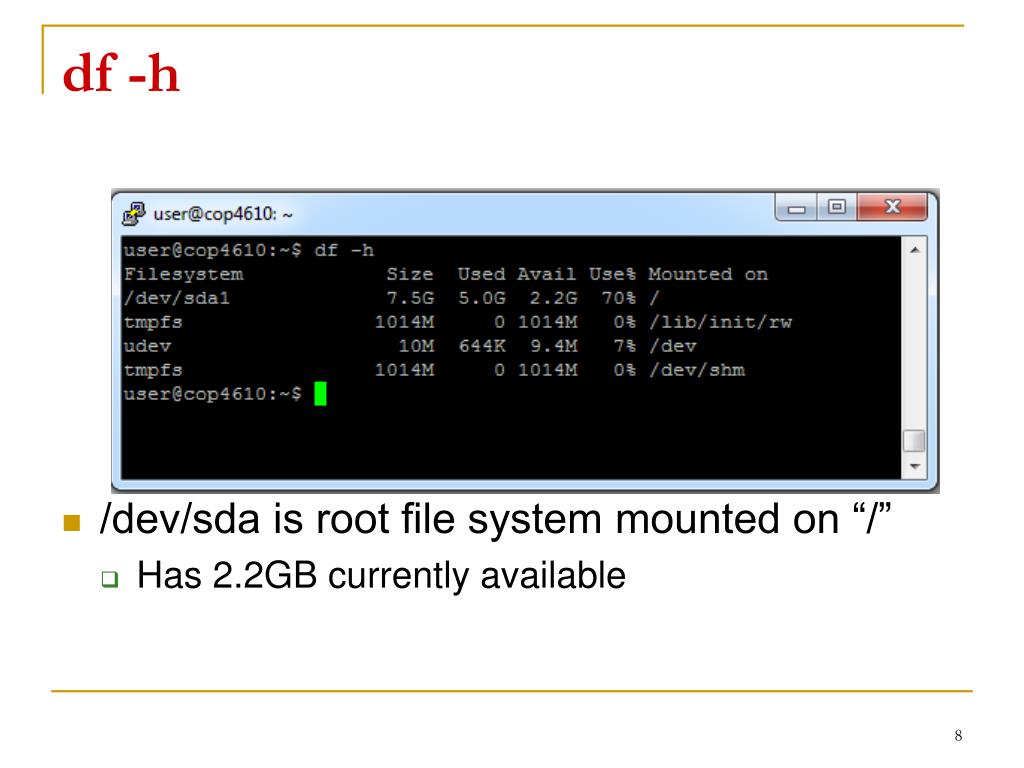
Task: Click the '10M' size value
Action: 416,346
